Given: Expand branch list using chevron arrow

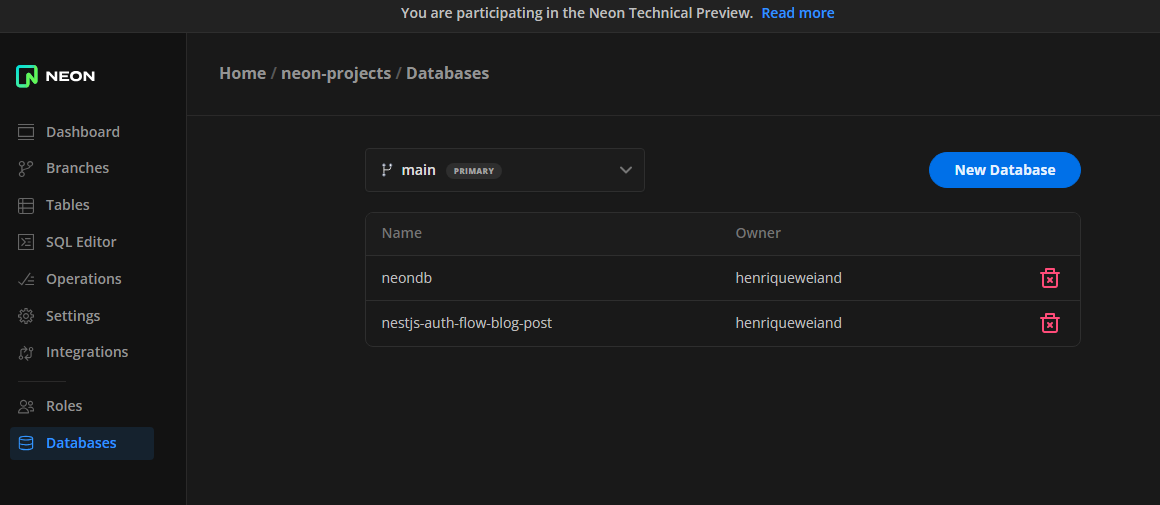Looking at the screenshot, I should [626, 170].
